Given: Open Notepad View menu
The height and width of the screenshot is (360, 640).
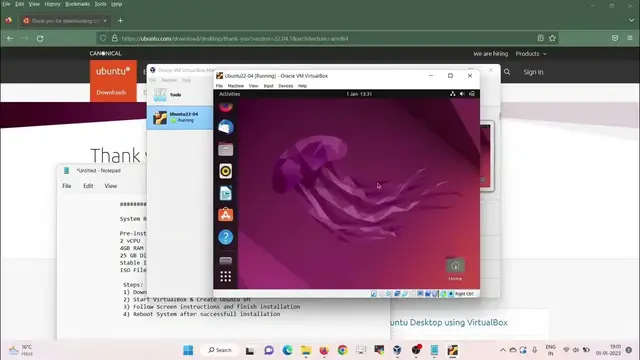Looking at the screenshot, I should 111,186.
